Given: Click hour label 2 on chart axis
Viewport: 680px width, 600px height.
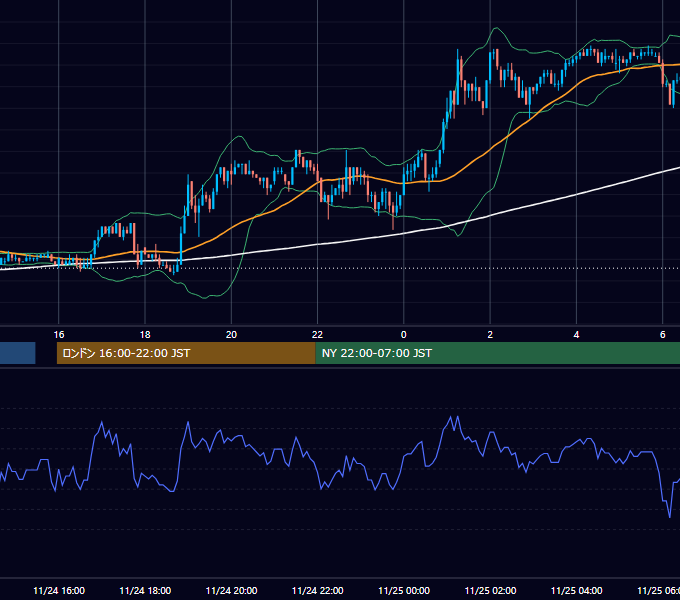Looking at the screenshot, I should (490, 335).
